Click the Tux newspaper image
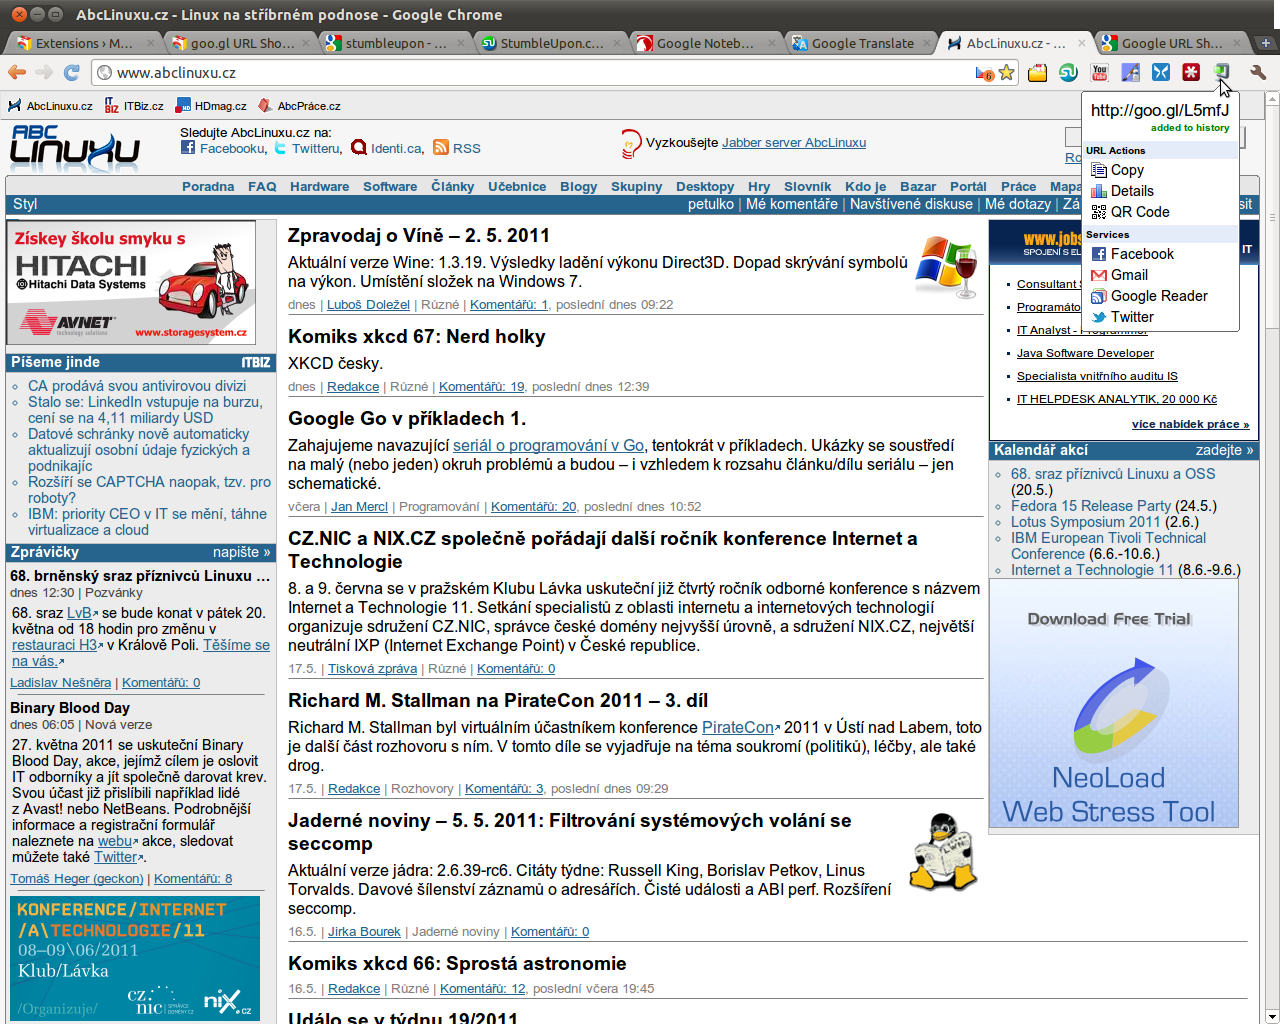1280x1024 pixels. tap(943, 852)
